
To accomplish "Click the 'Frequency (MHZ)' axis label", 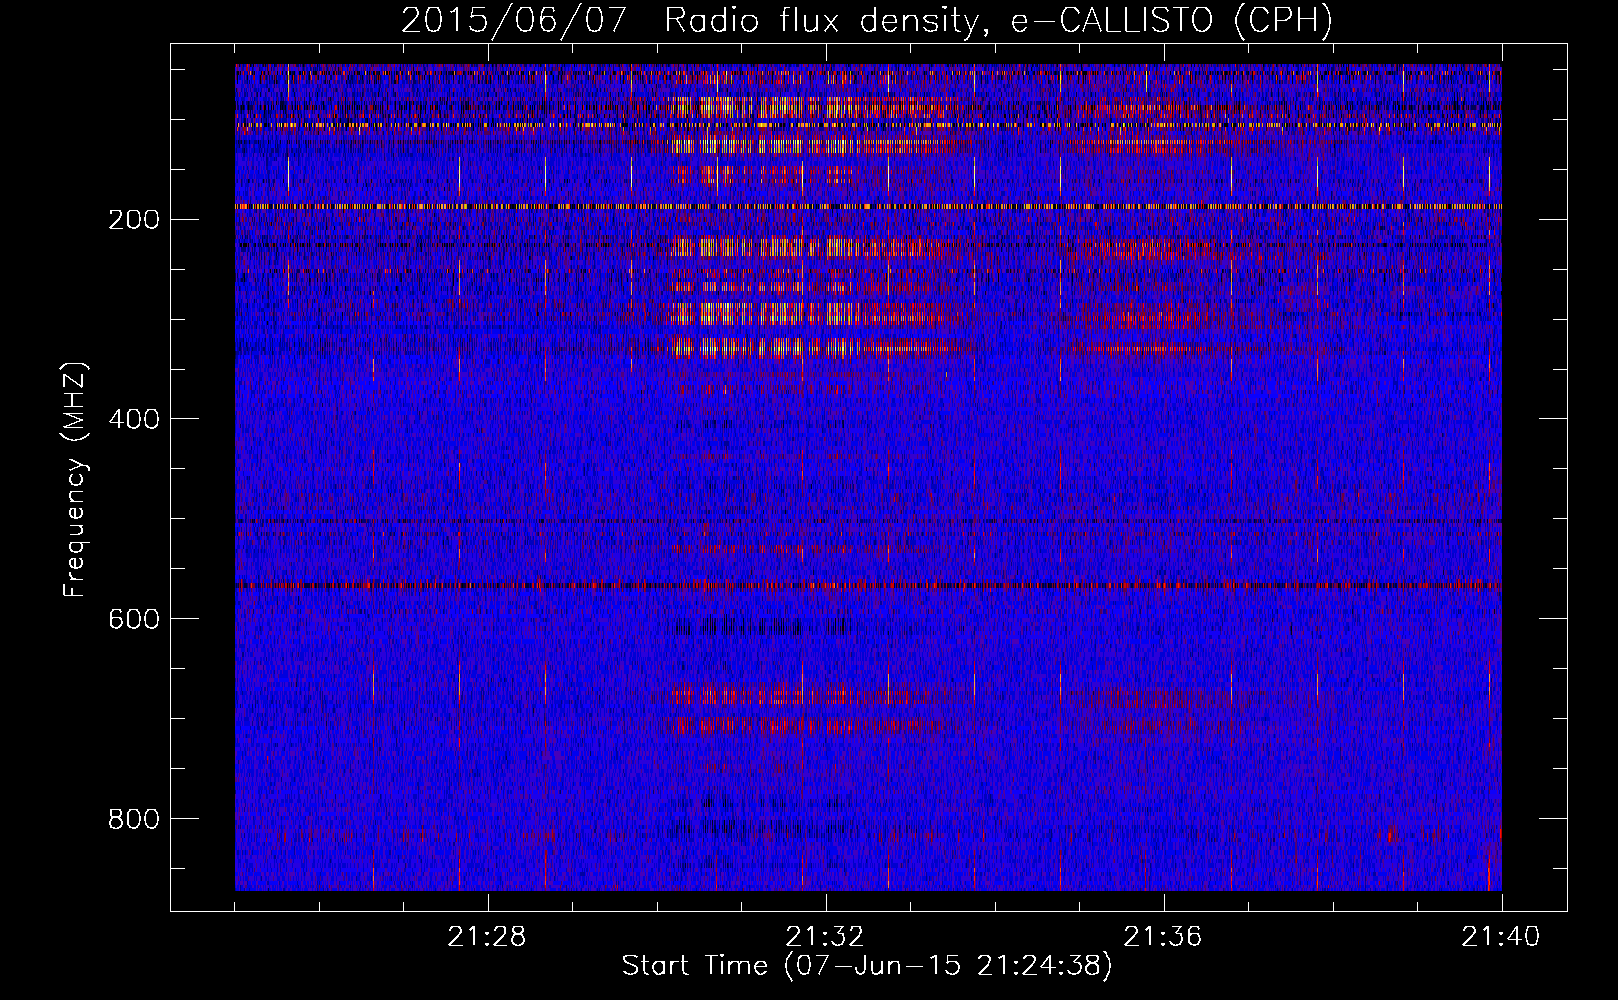I will tap(75, 479).
